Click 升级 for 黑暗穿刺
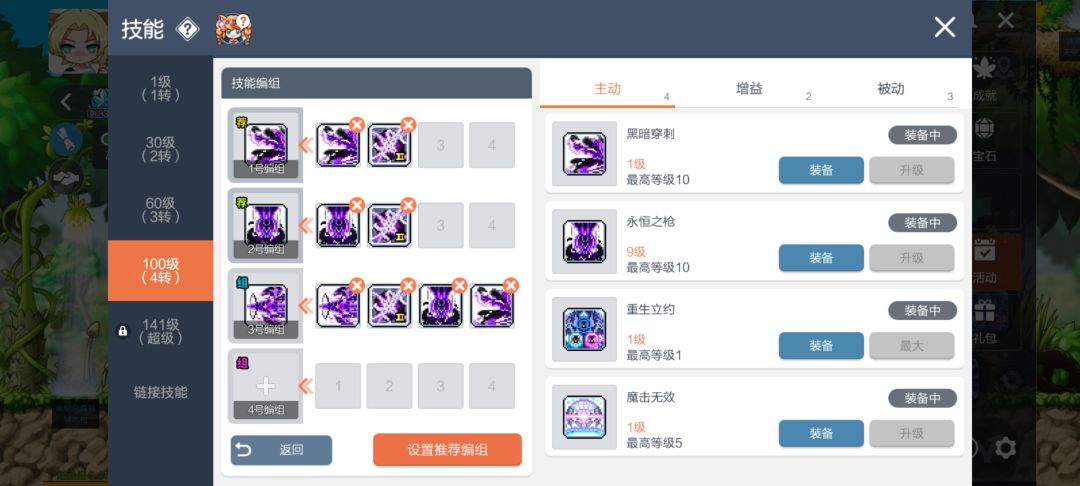The height and width of the screenshot is (486, 1080). [911, 170]
